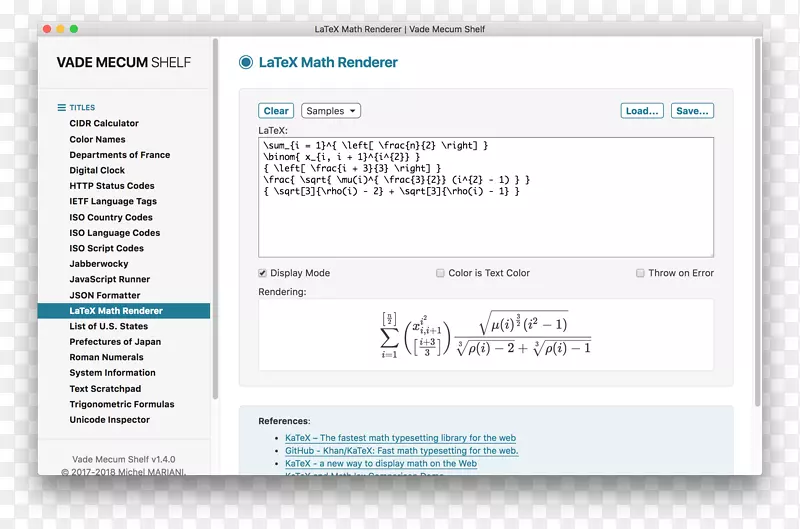Enable Color is Text Color checkbox

pos(440,273)
